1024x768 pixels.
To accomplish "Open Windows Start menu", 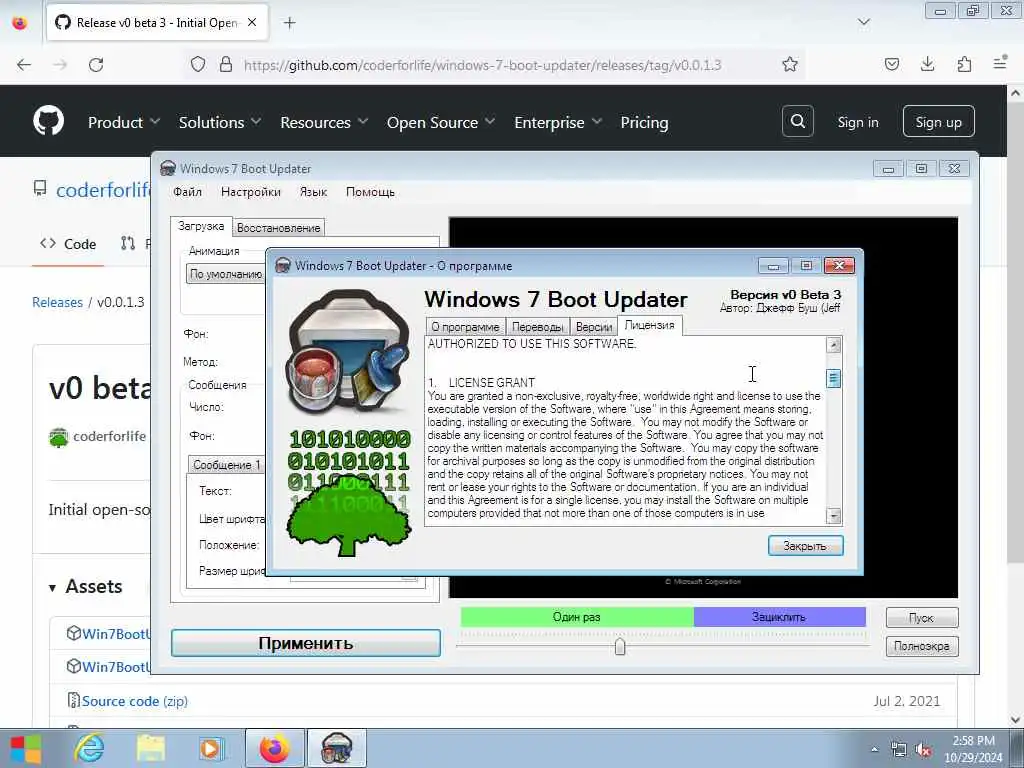I will 25,748.
